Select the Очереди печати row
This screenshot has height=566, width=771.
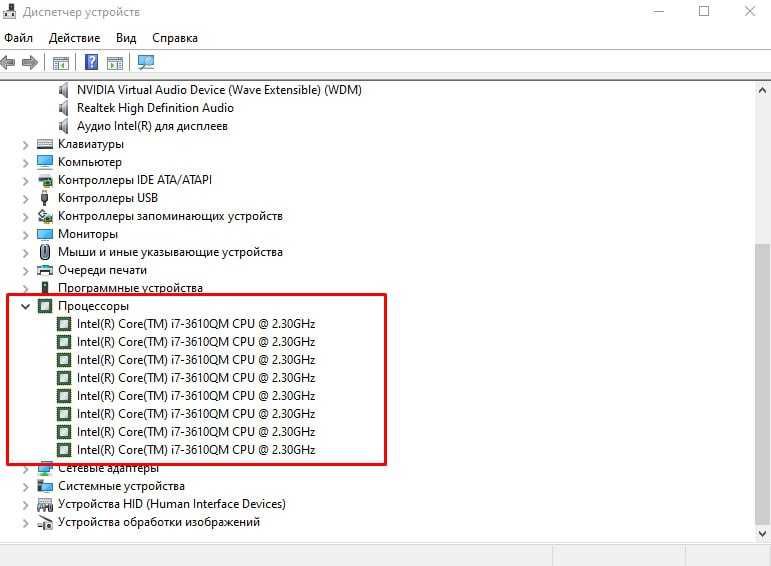(x=102, y=270)
